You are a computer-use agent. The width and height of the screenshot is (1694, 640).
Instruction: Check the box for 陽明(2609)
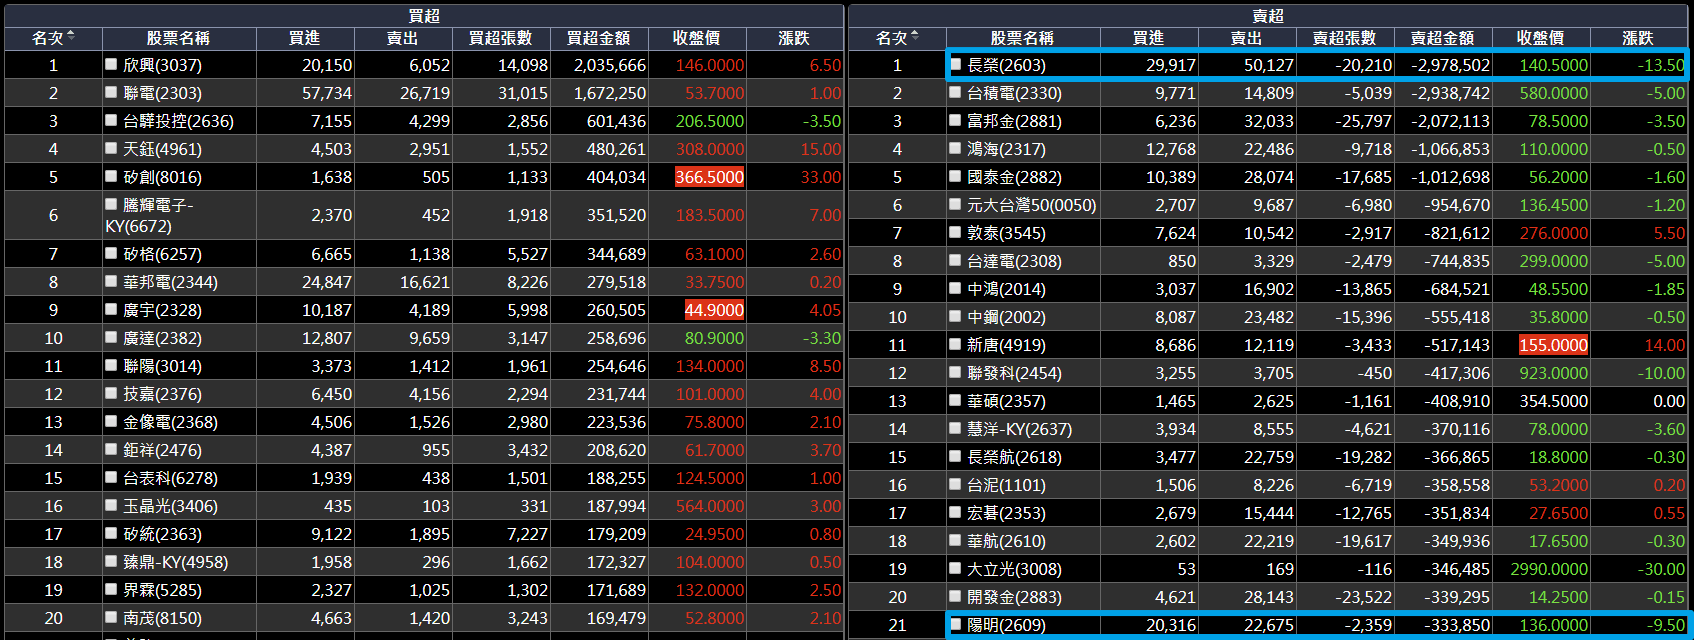pos(955,624)
